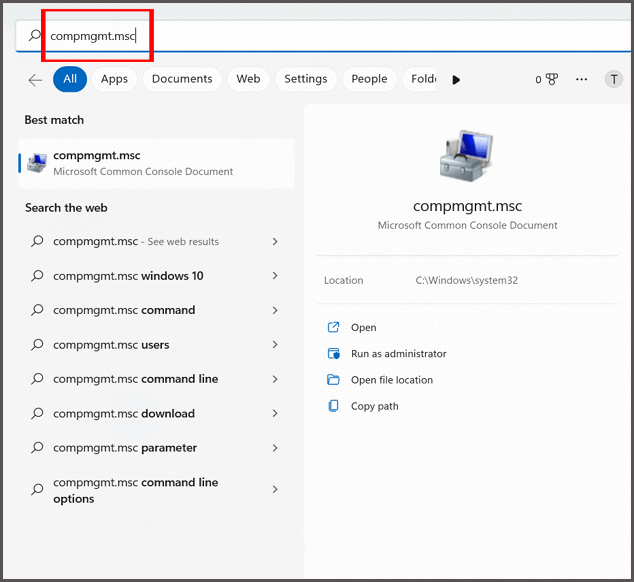Viewport: 634px width, 582px height.
Task: Choose Open file location
Action: pos(392,380)
